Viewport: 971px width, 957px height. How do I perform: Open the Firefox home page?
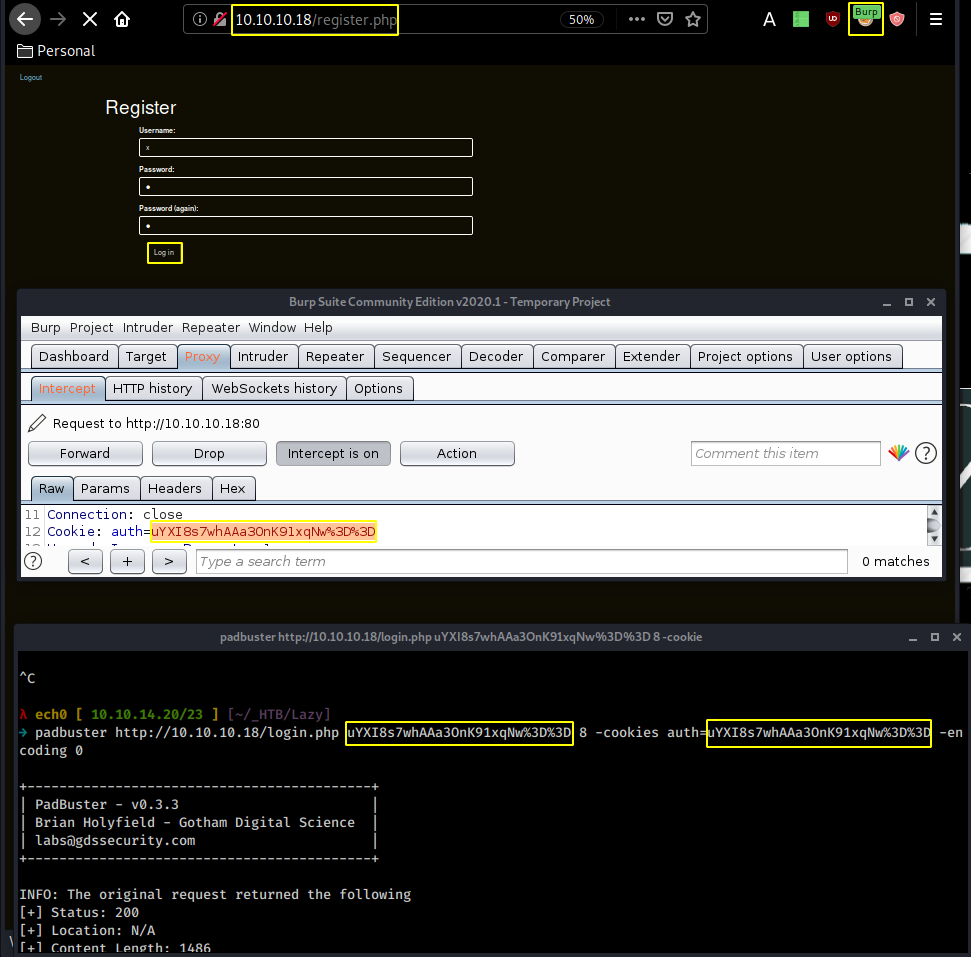point(122,19)
